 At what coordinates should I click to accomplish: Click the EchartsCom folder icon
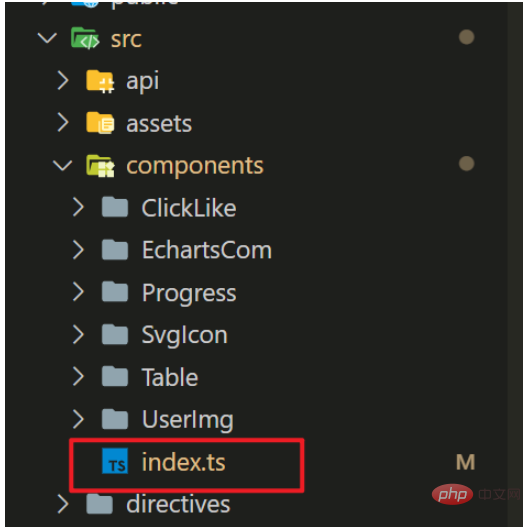tap(115, 249)
